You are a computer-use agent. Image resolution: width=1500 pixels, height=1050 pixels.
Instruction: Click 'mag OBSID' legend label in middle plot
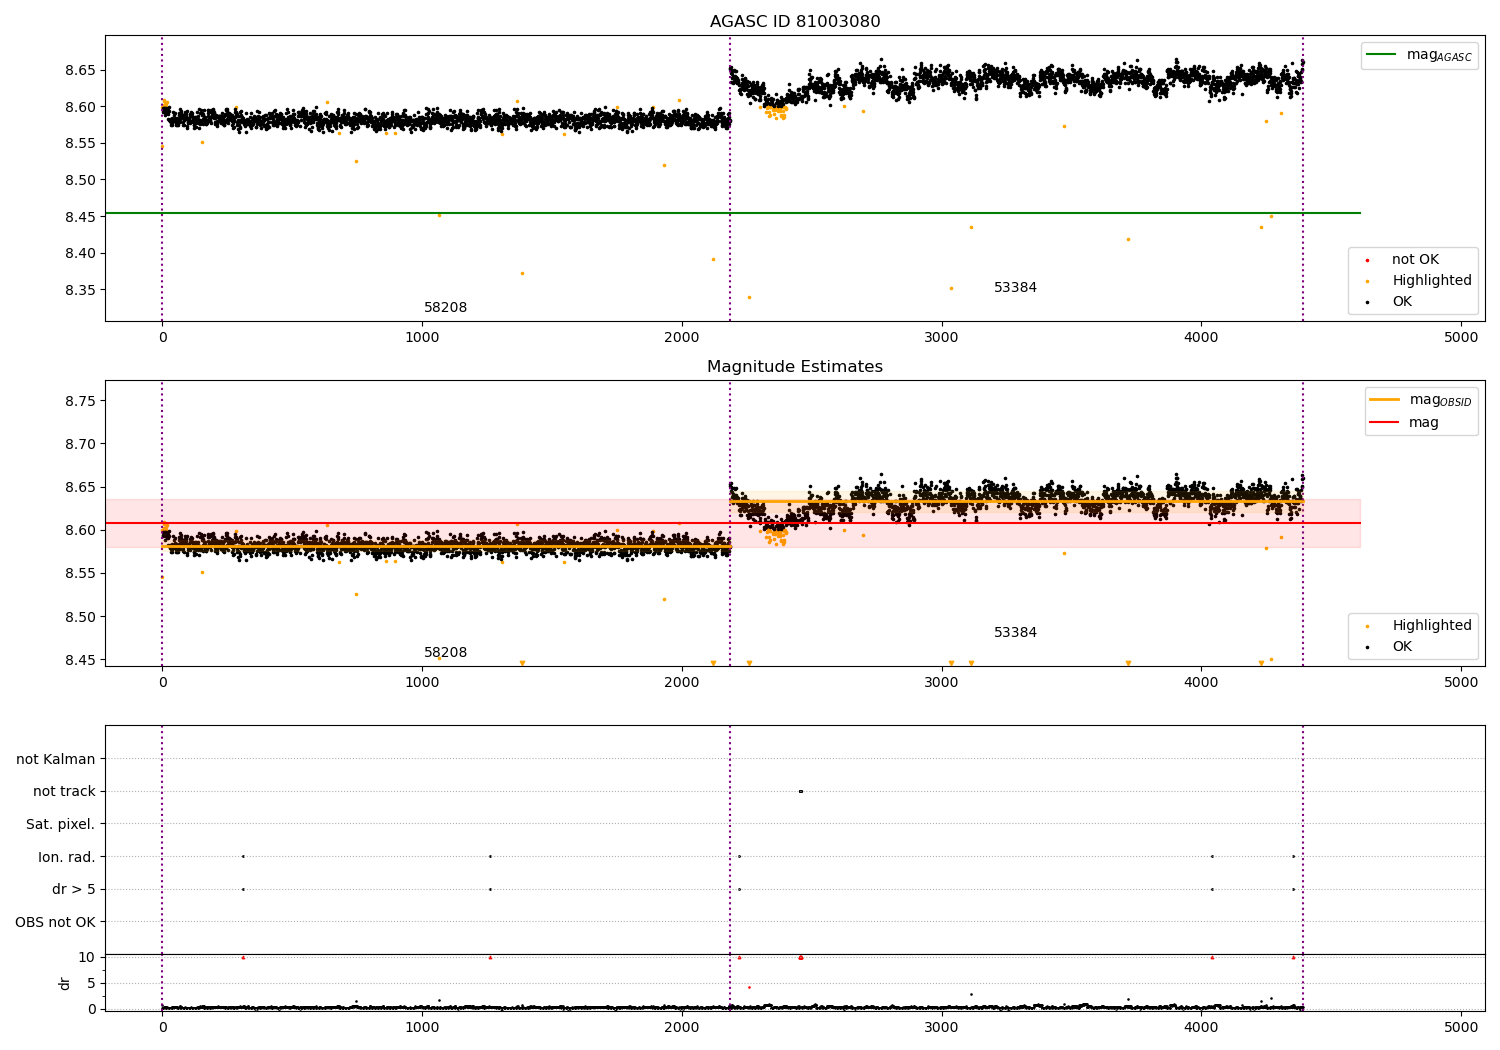(x=1440, y=400)
